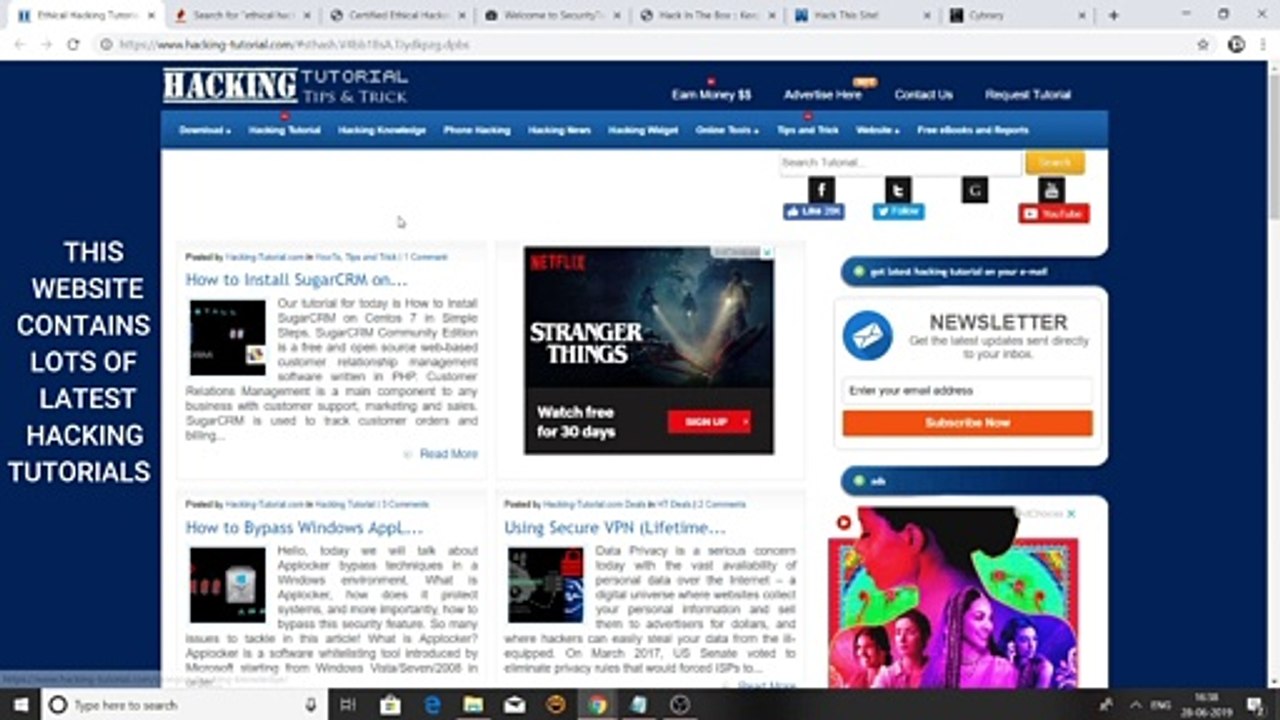Open the site's YouTube icon link
The width and height of the screenshot is (1280, 720).
point(1051,189)
